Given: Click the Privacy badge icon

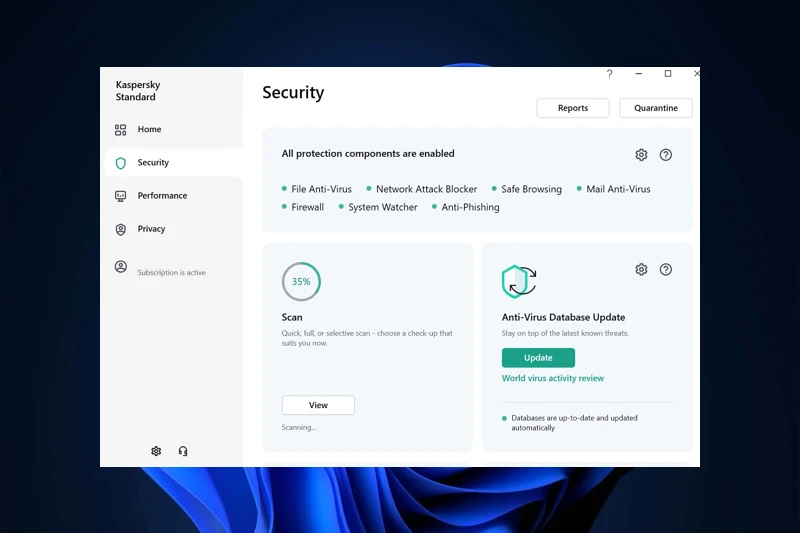Looking at the screenshot, I should 120,230.
